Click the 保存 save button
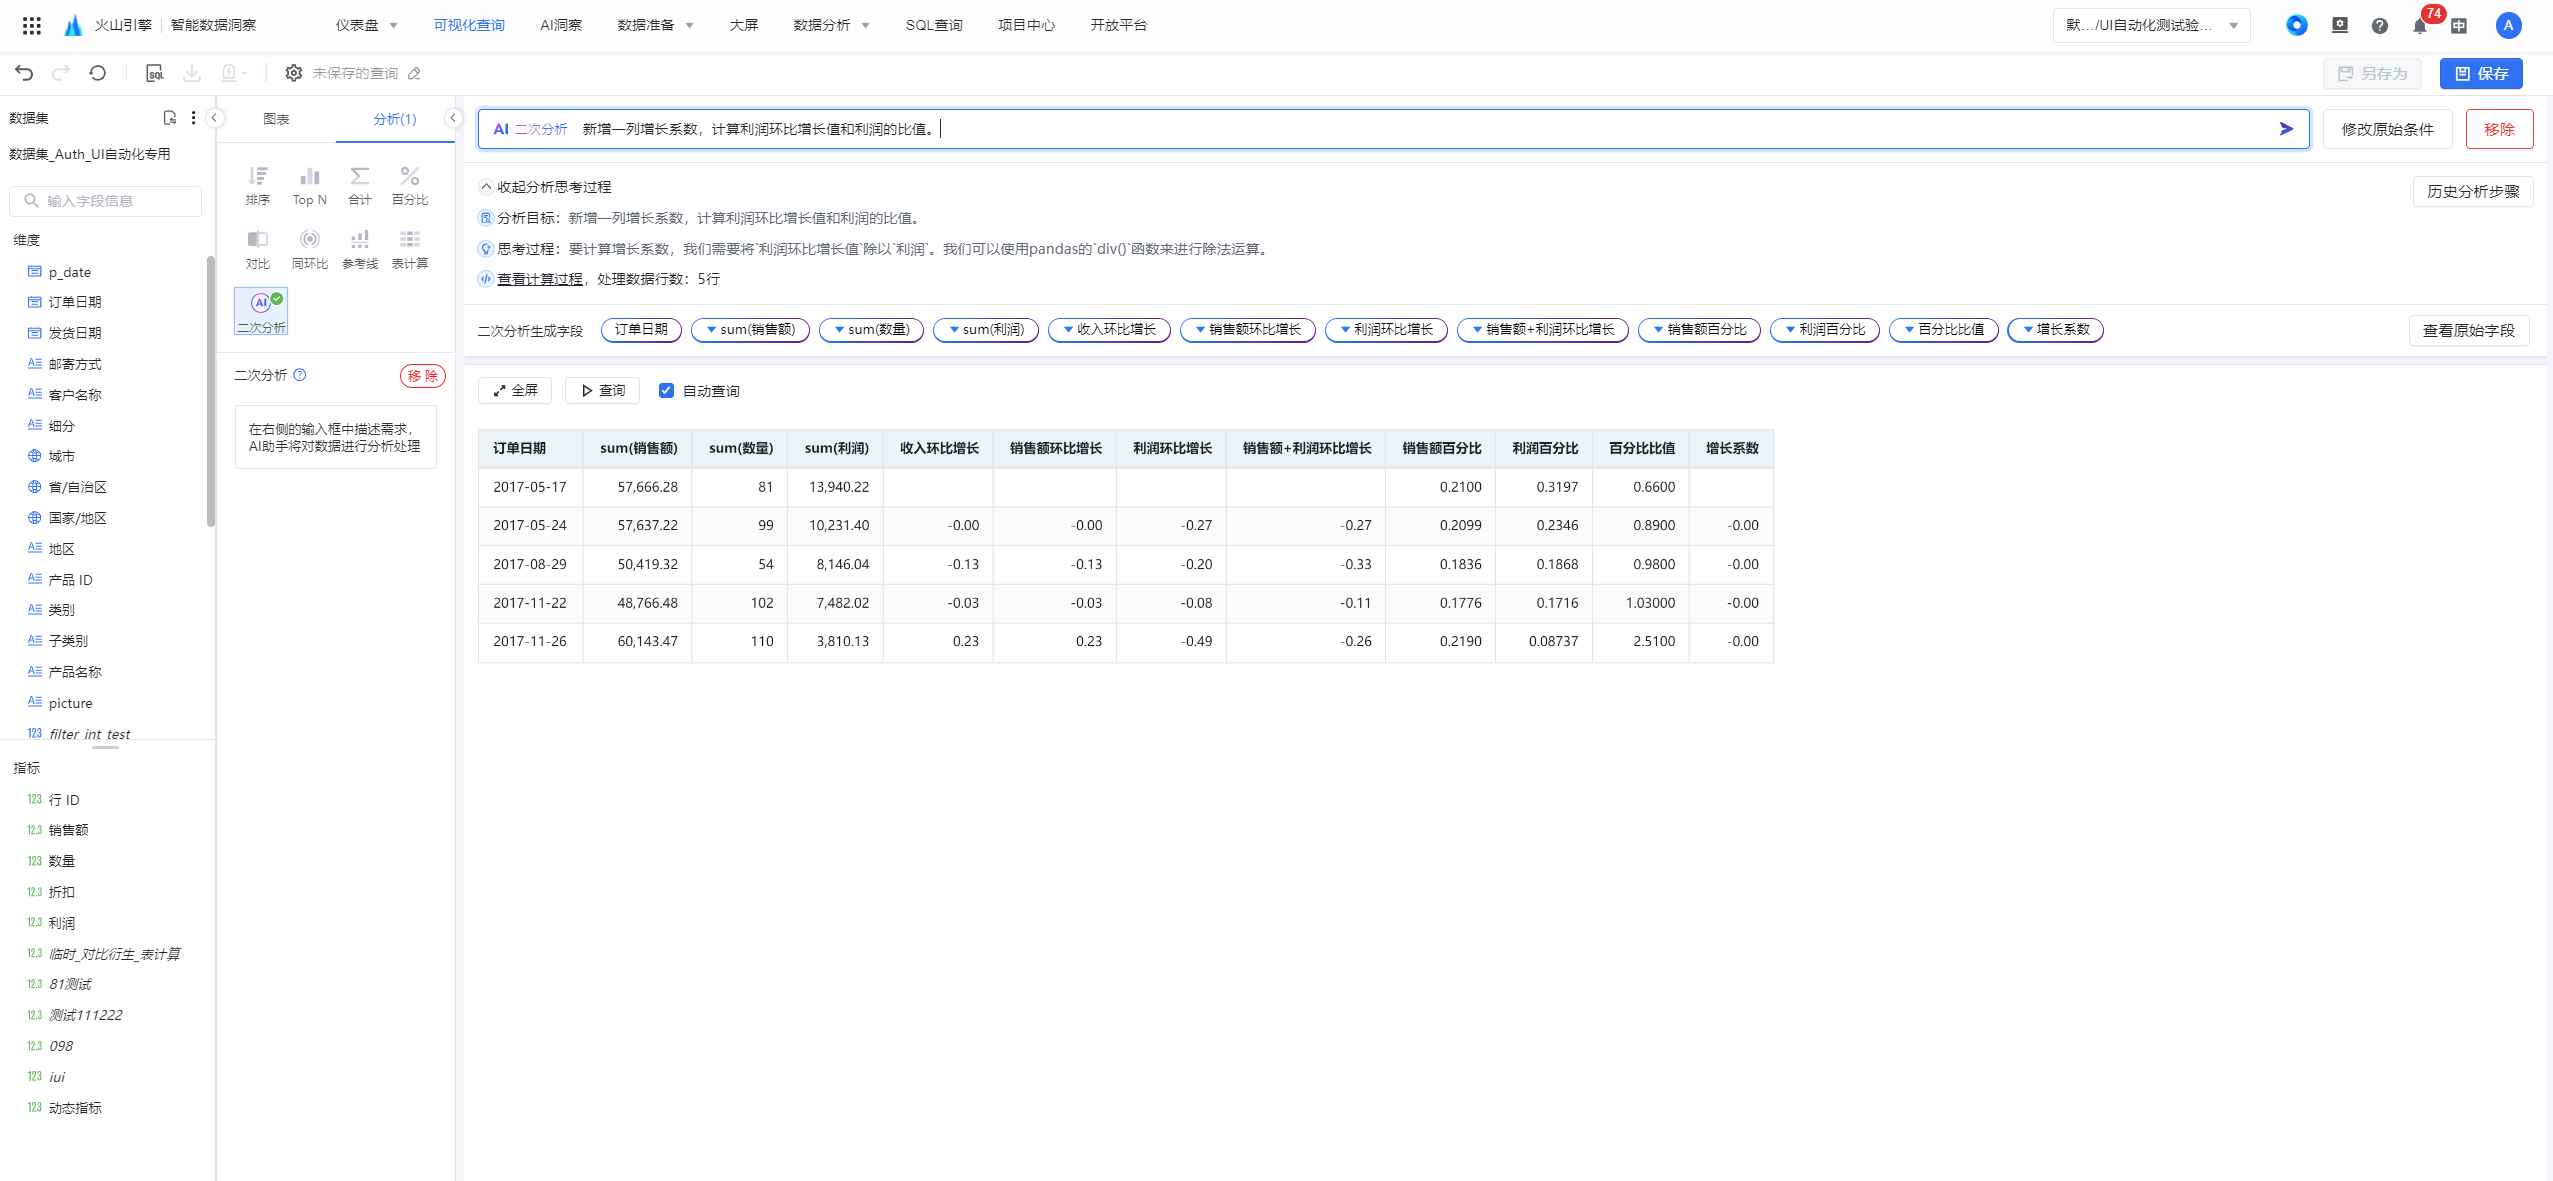Viewport: 2553px width, 1181px height. [2481, 74]
